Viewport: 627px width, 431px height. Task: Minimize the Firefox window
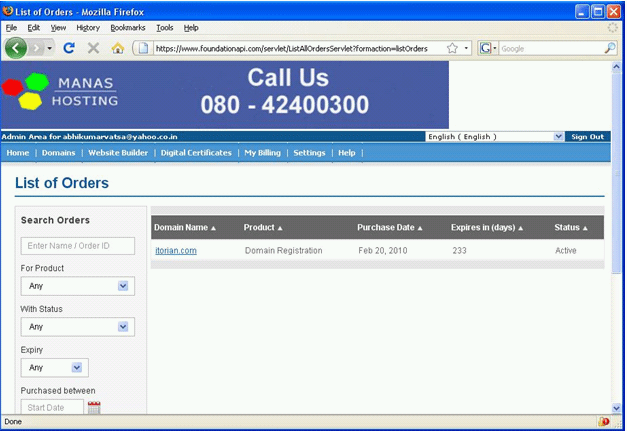coord(582,12)
